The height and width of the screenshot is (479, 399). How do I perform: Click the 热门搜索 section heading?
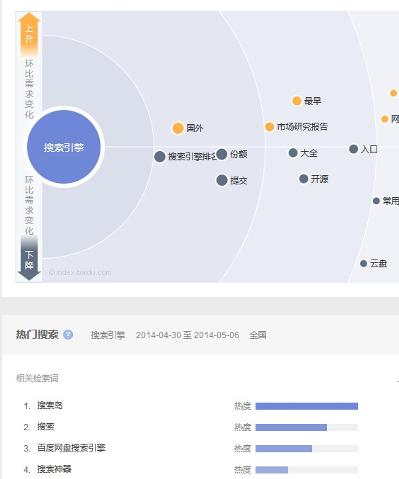pyautogui.click(x=37, y=334)
